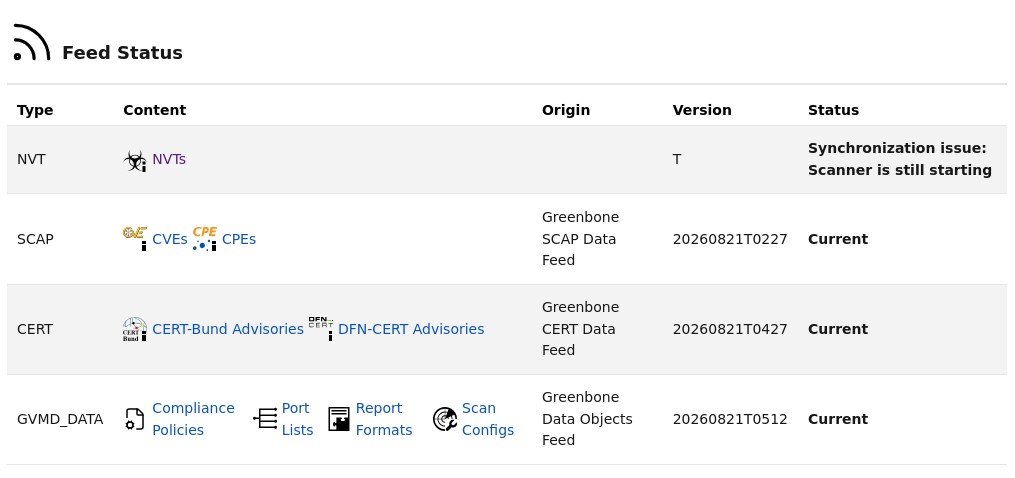This screenshot has width=1015, height=478.
Task: Open the CVEs link
Action: click(x=170, y=239)
